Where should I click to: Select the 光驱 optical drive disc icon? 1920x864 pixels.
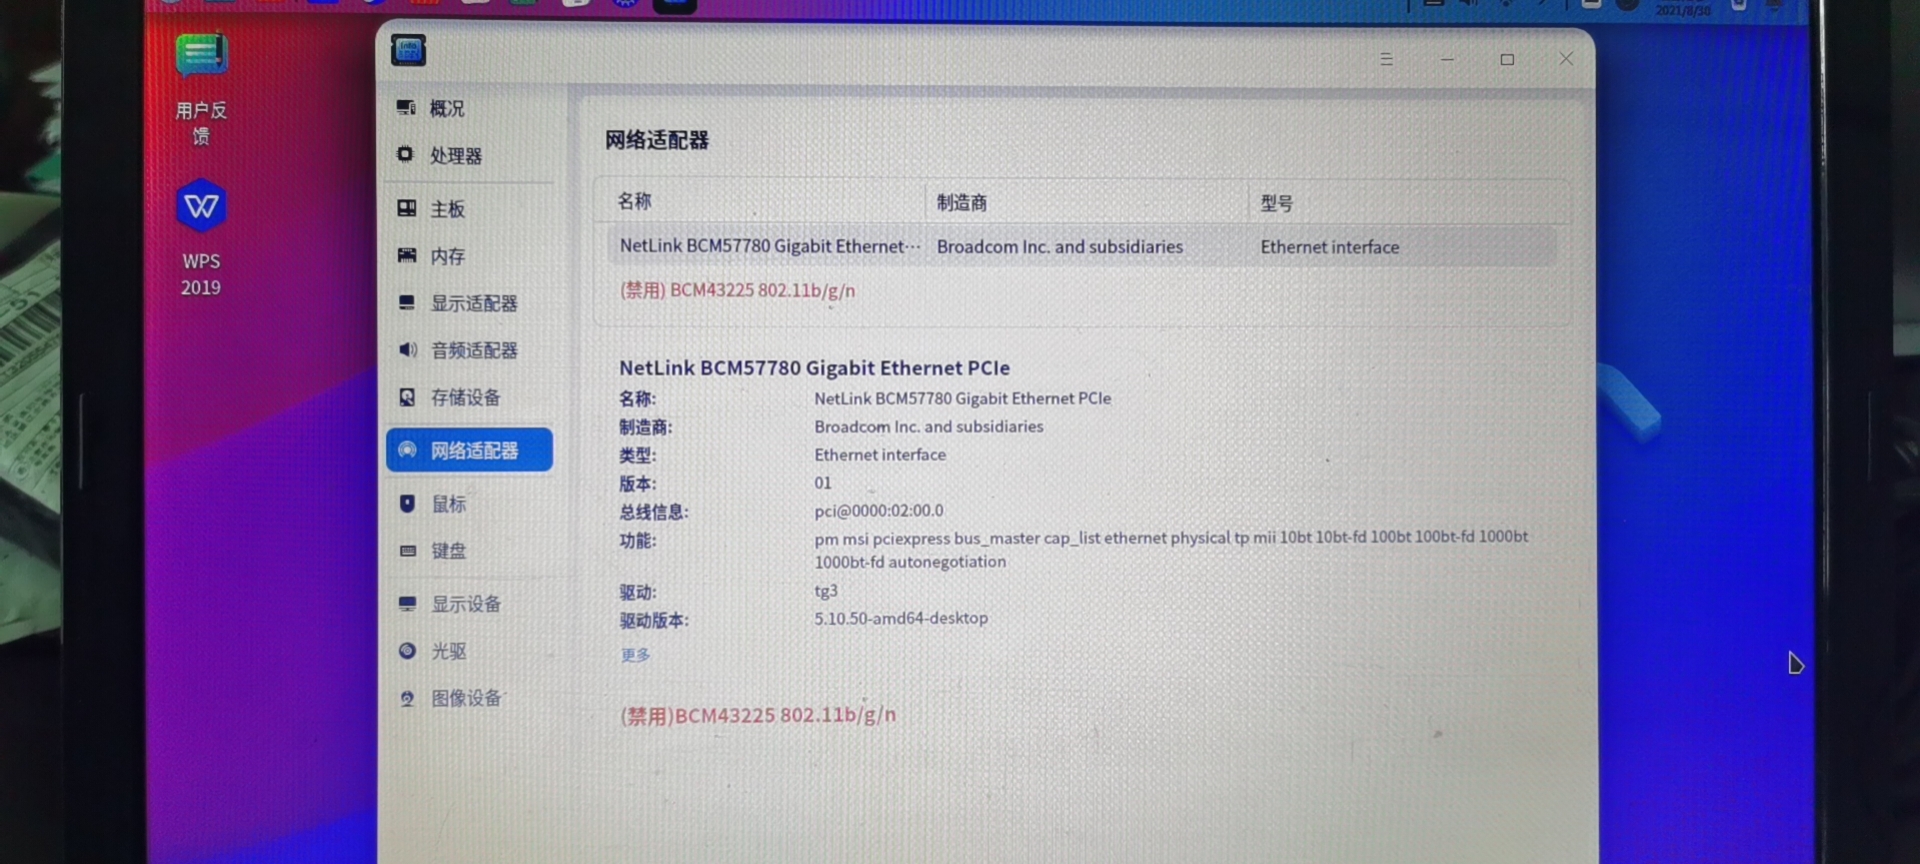(407, 650)
